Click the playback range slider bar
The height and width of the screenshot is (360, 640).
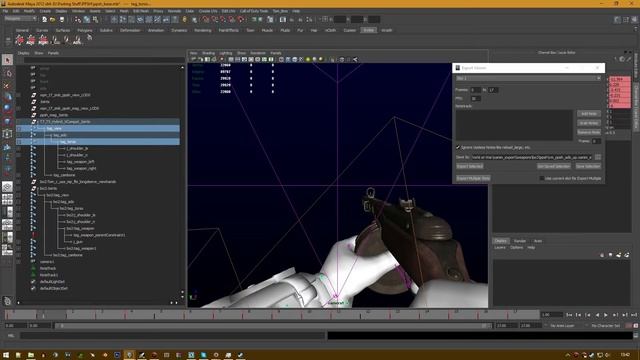pos(274,326)
